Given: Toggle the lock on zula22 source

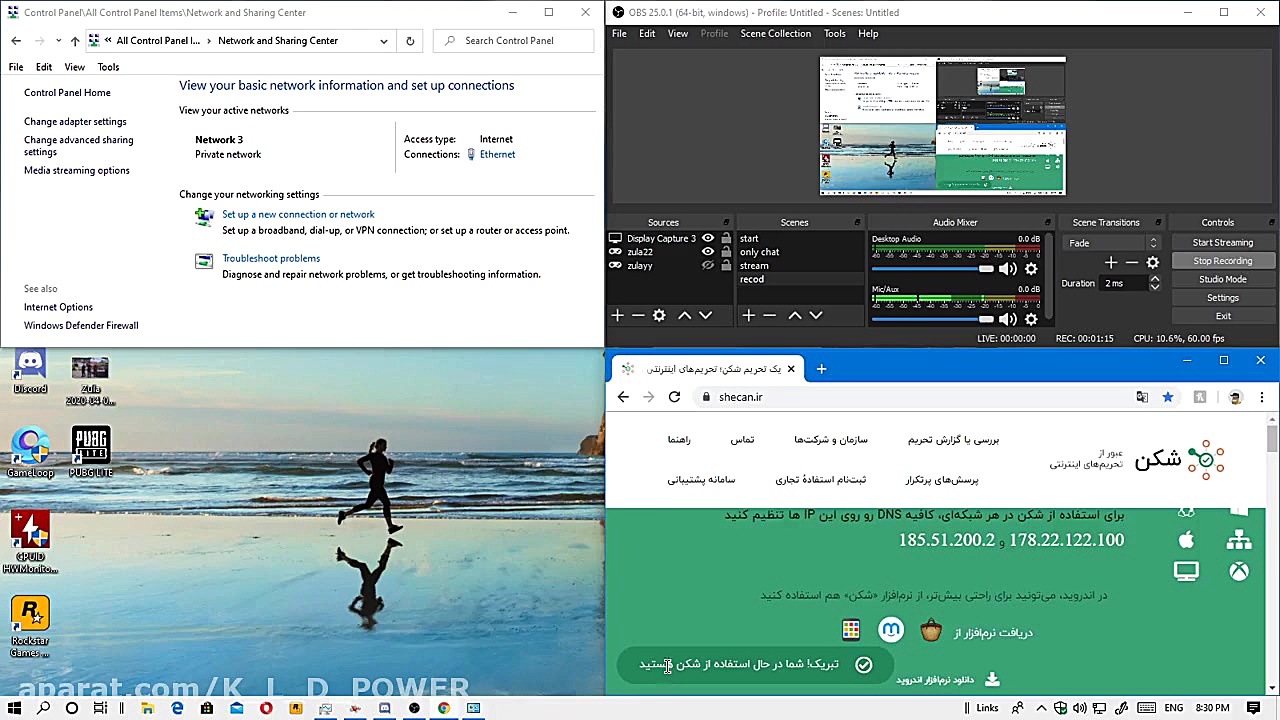Looking at the screenshot, I should pos(726,252).
